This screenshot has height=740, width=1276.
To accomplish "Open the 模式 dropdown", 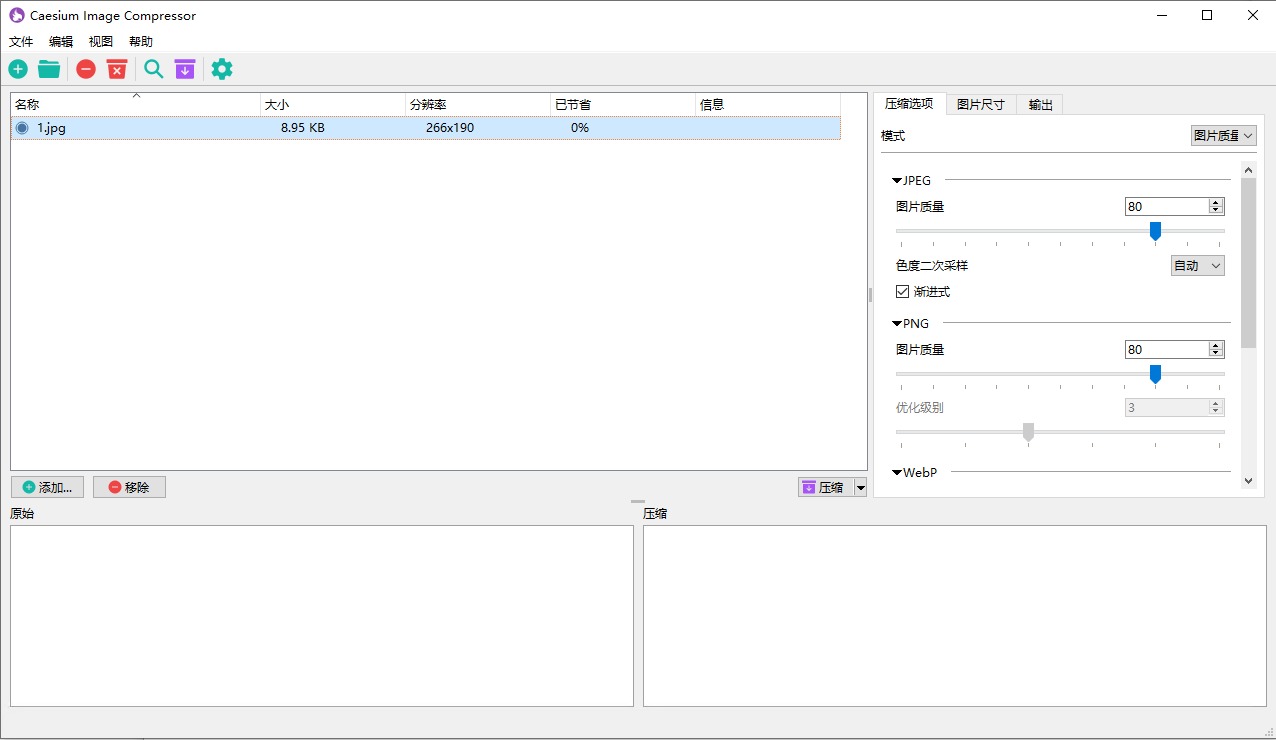I will [x=1223, y=136].
